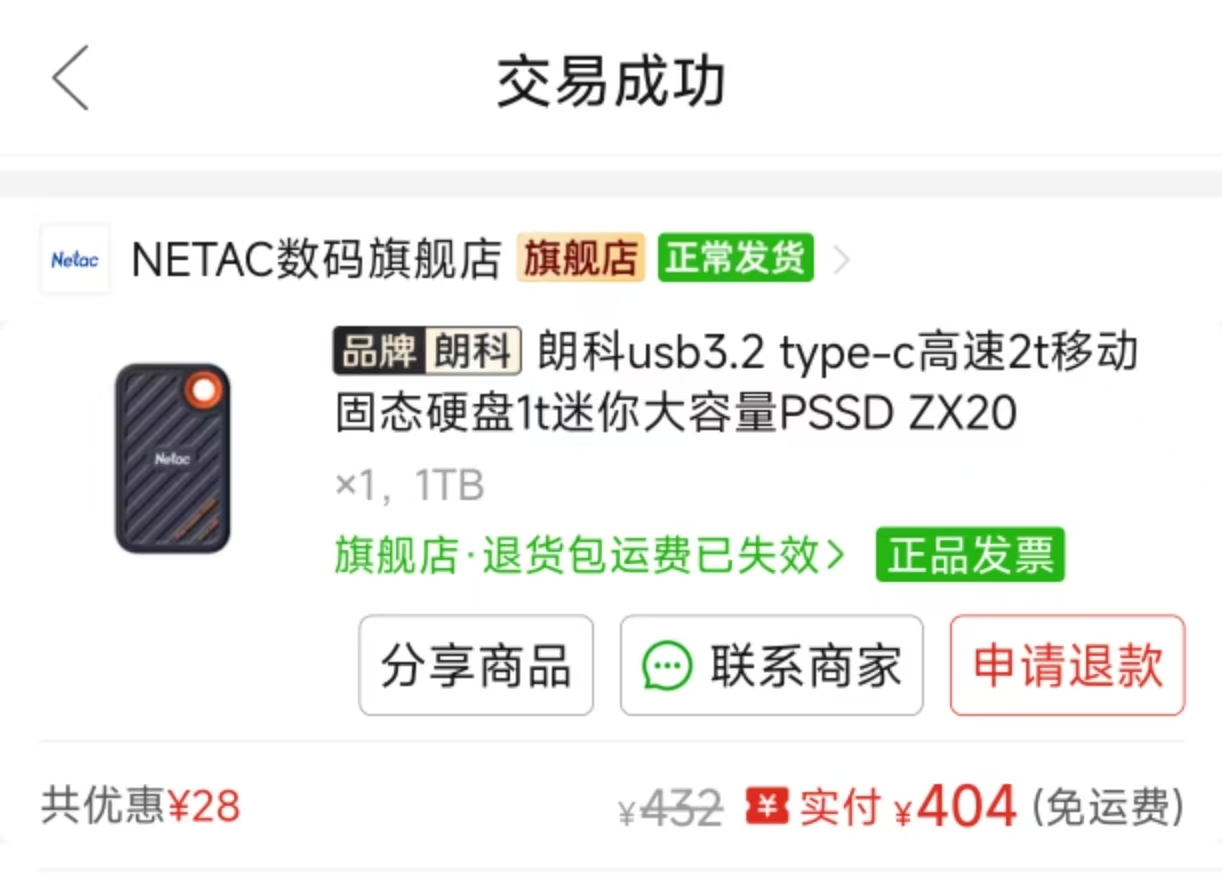Viewport: 1222px width, 878px height.
Task: Tap the 交易成功 page title
Action: point(611,82)
